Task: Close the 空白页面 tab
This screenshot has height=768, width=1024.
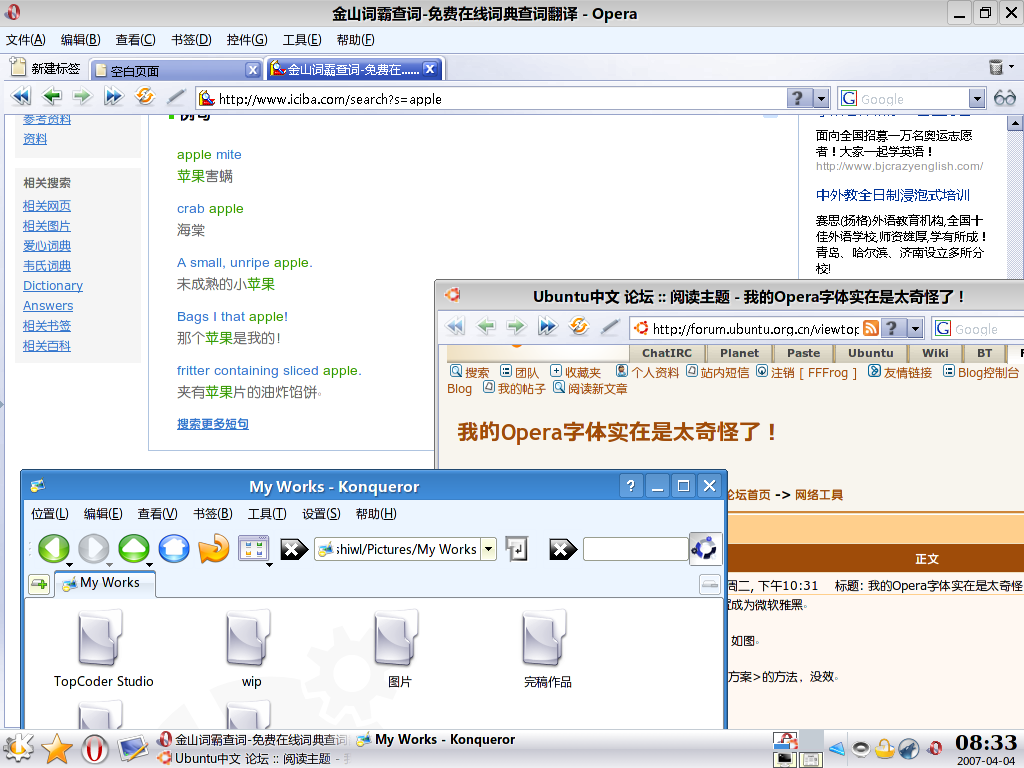Action: 253,69
